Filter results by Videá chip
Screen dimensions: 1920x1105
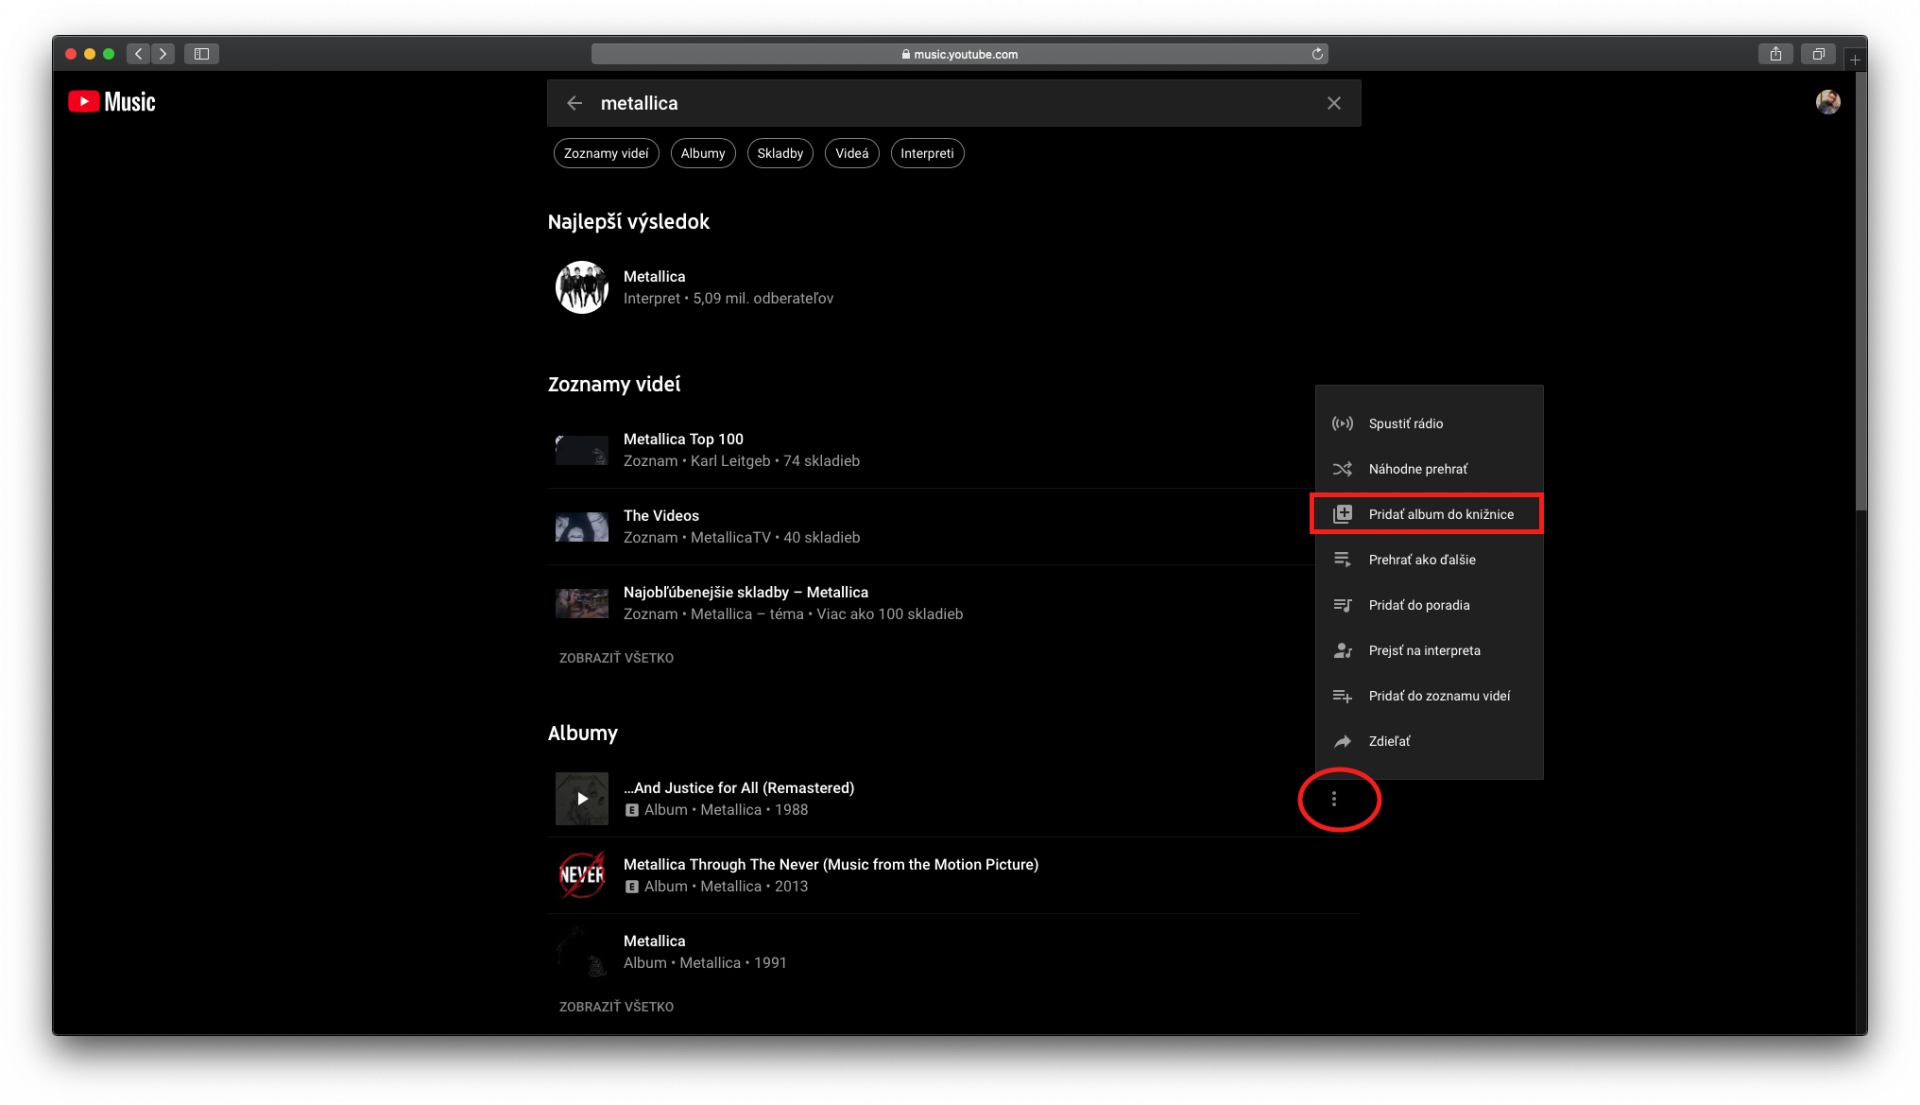pos(852,153)
